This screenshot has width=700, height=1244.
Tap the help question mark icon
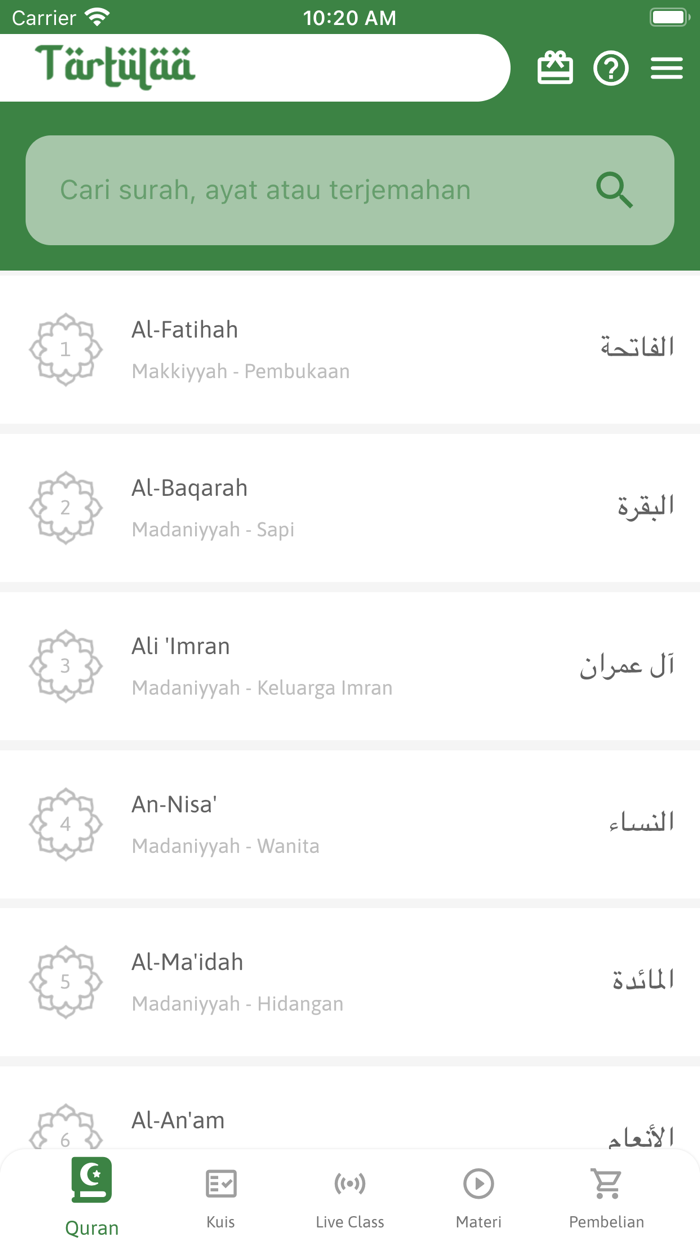611,68
